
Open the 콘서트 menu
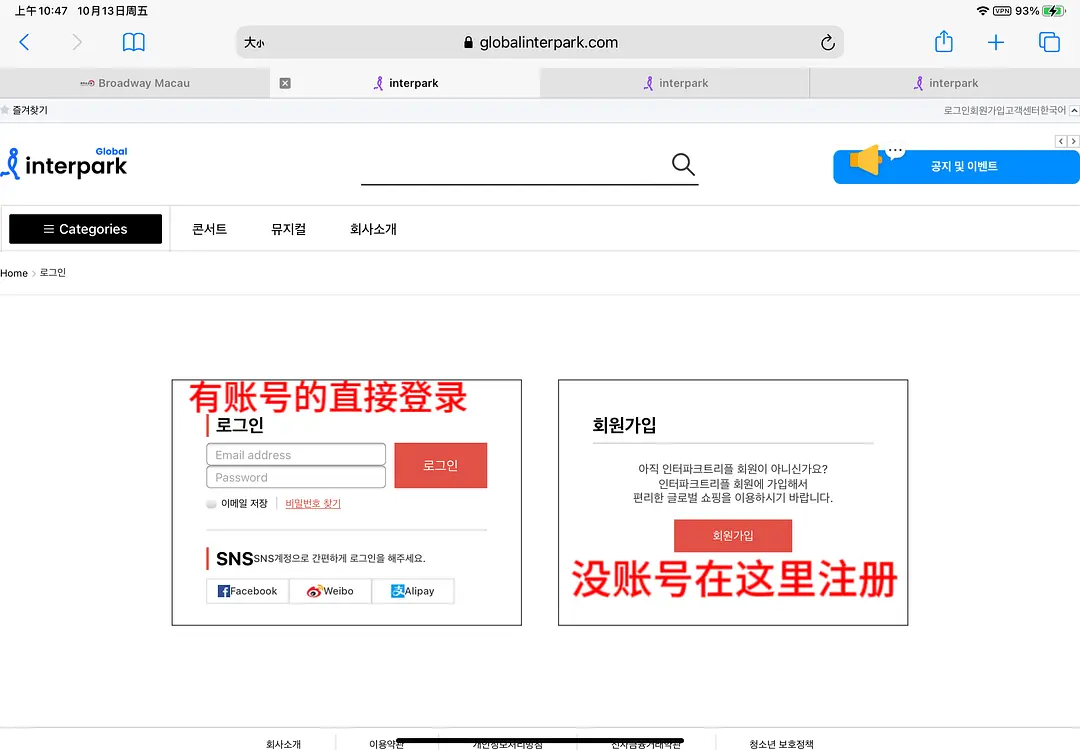tap(209, 229)
